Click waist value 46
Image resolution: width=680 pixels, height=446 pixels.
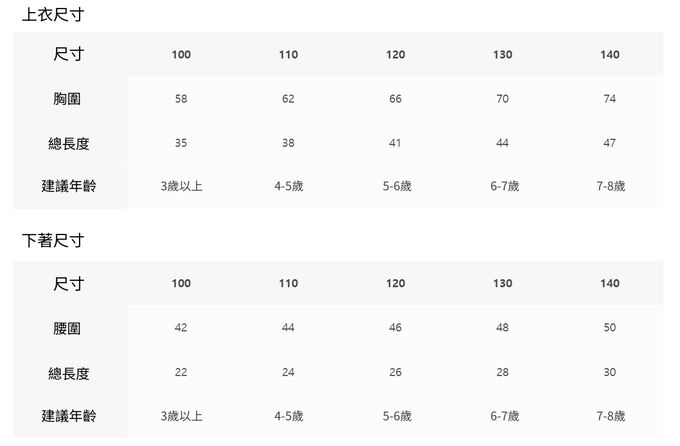pos(395,328)
